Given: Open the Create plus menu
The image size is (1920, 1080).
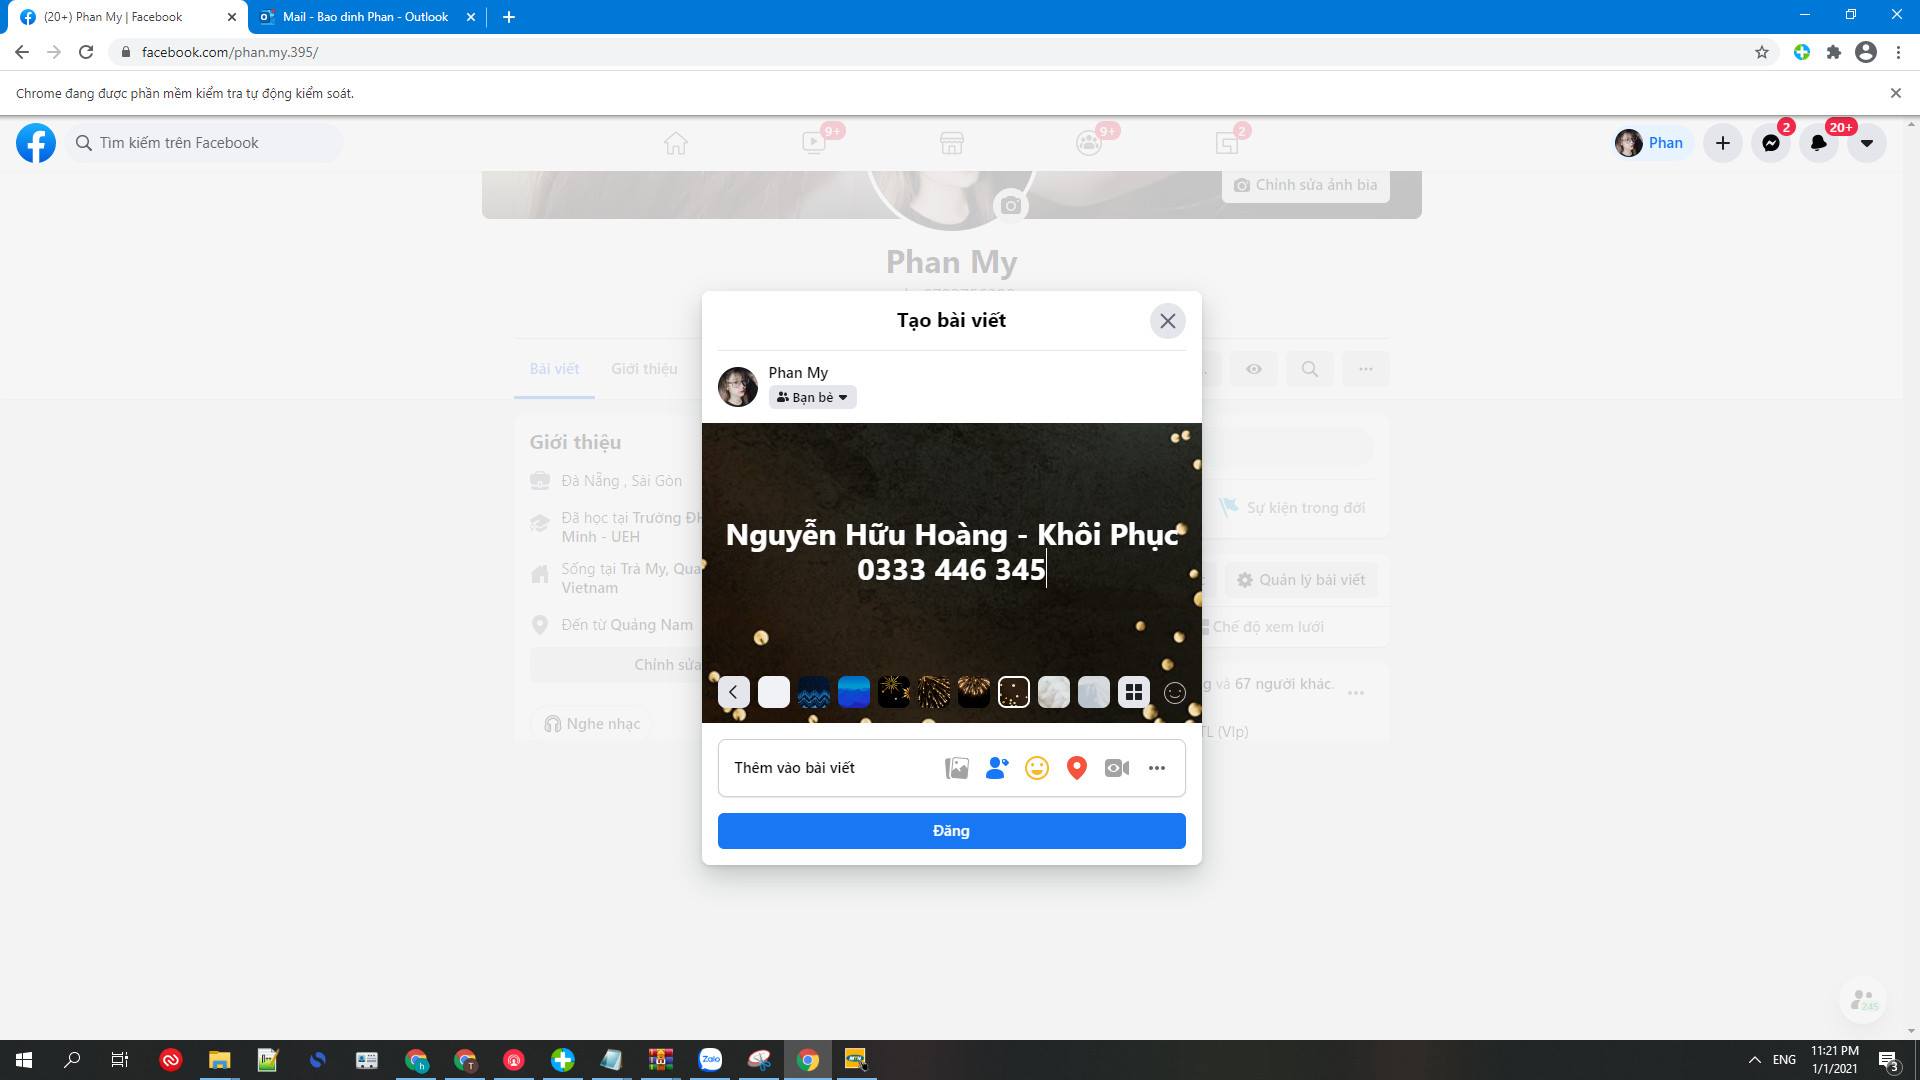Looking at the screenshot, I should (x=1723, y=143).
